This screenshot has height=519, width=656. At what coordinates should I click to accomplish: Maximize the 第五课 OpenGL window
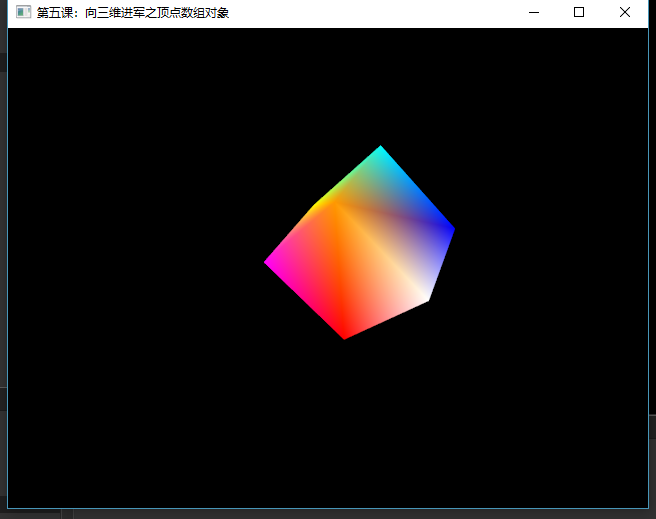pos(579,13)
